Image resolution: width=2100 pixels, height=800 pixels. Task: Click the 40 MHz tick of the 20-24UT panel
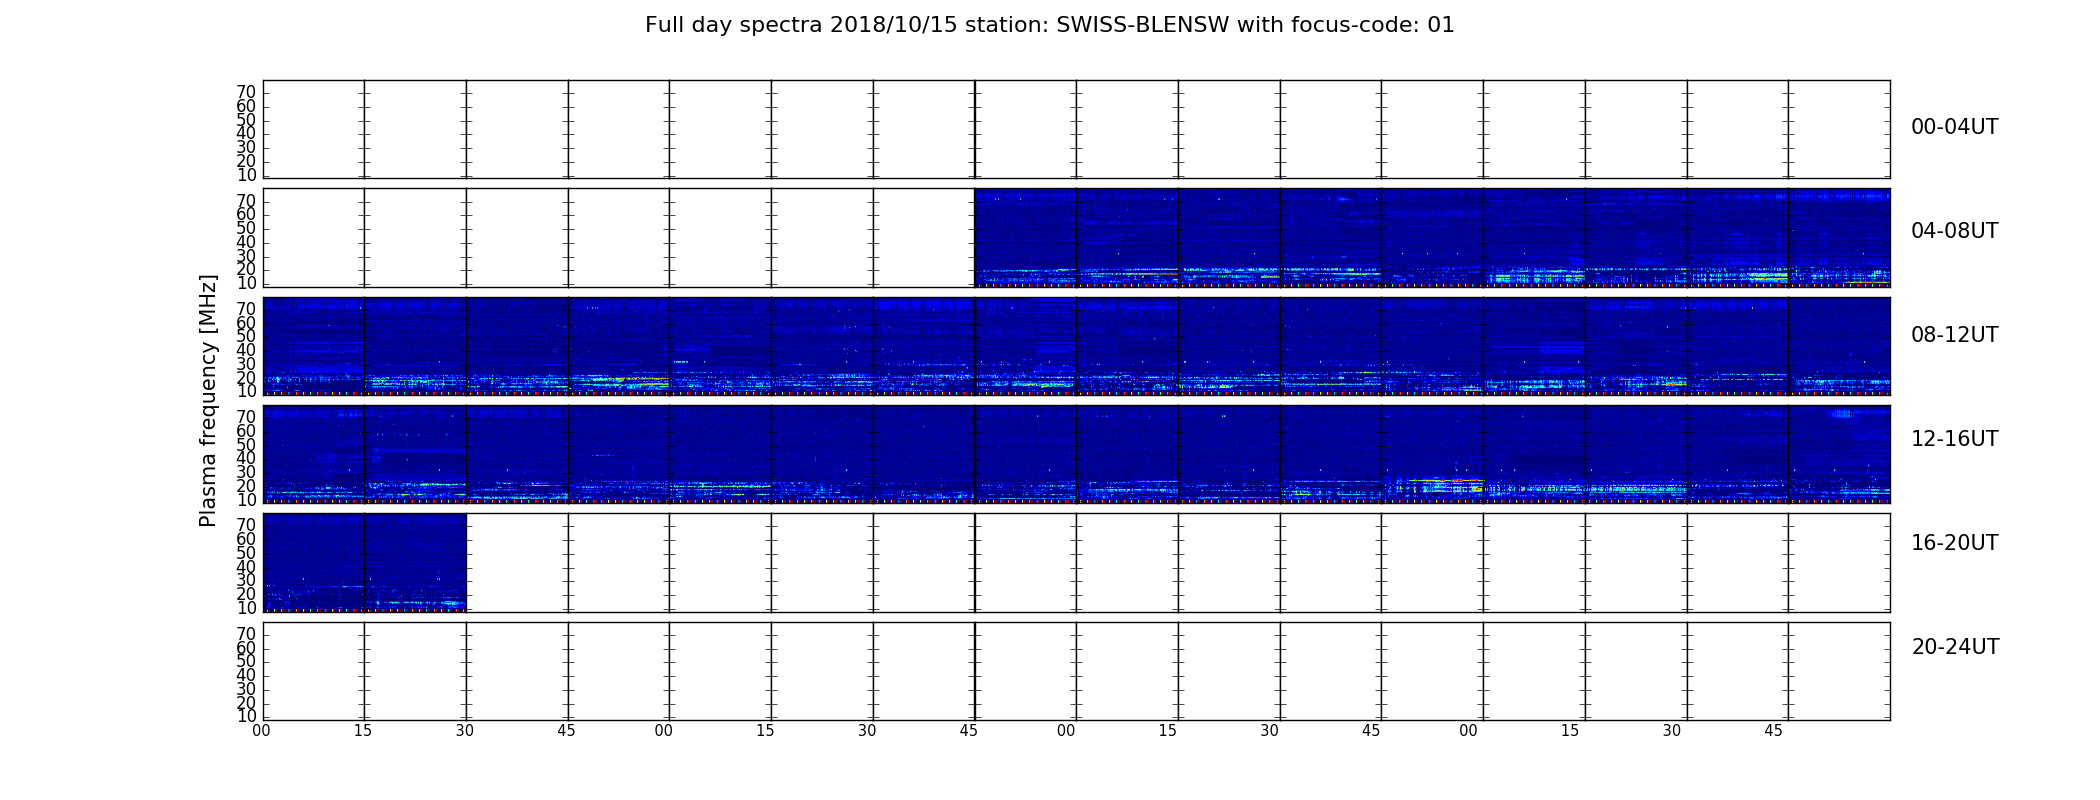[246, 675]
